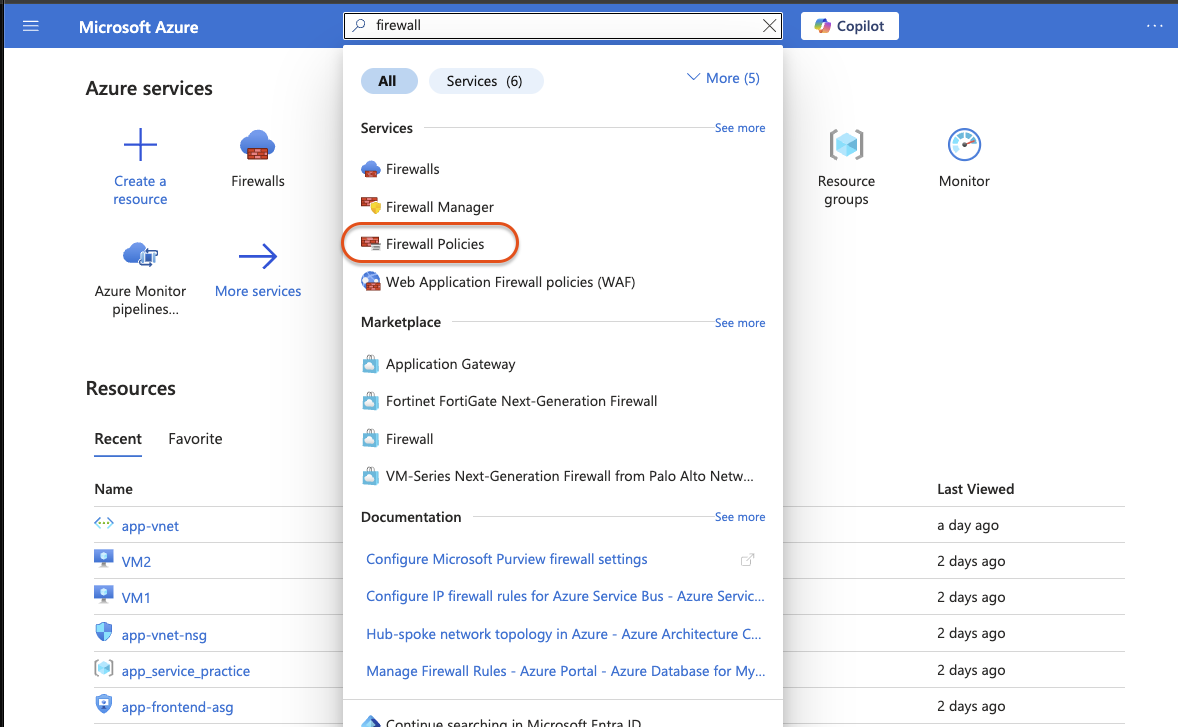
Task: Open Resource groups service icon
Action: pos(846,144)
